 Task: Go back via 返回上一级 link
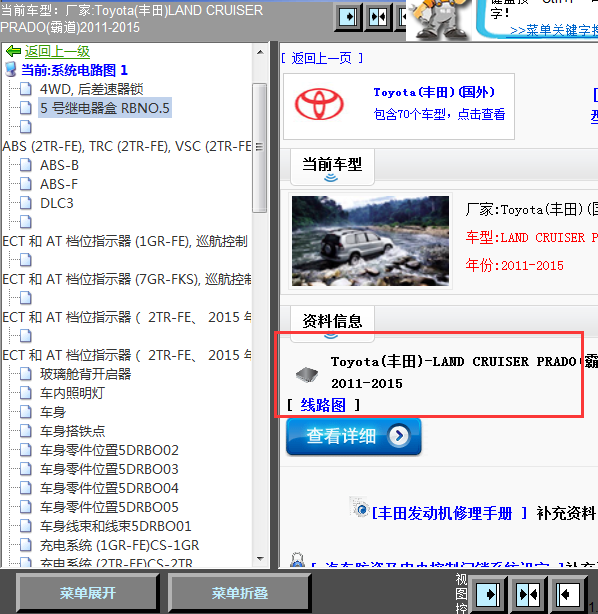pos(57,51)
